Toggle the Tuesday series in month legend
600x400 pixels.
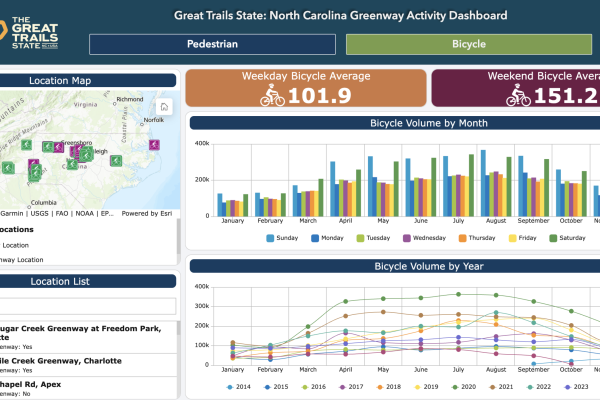click(x=373, y=238)
